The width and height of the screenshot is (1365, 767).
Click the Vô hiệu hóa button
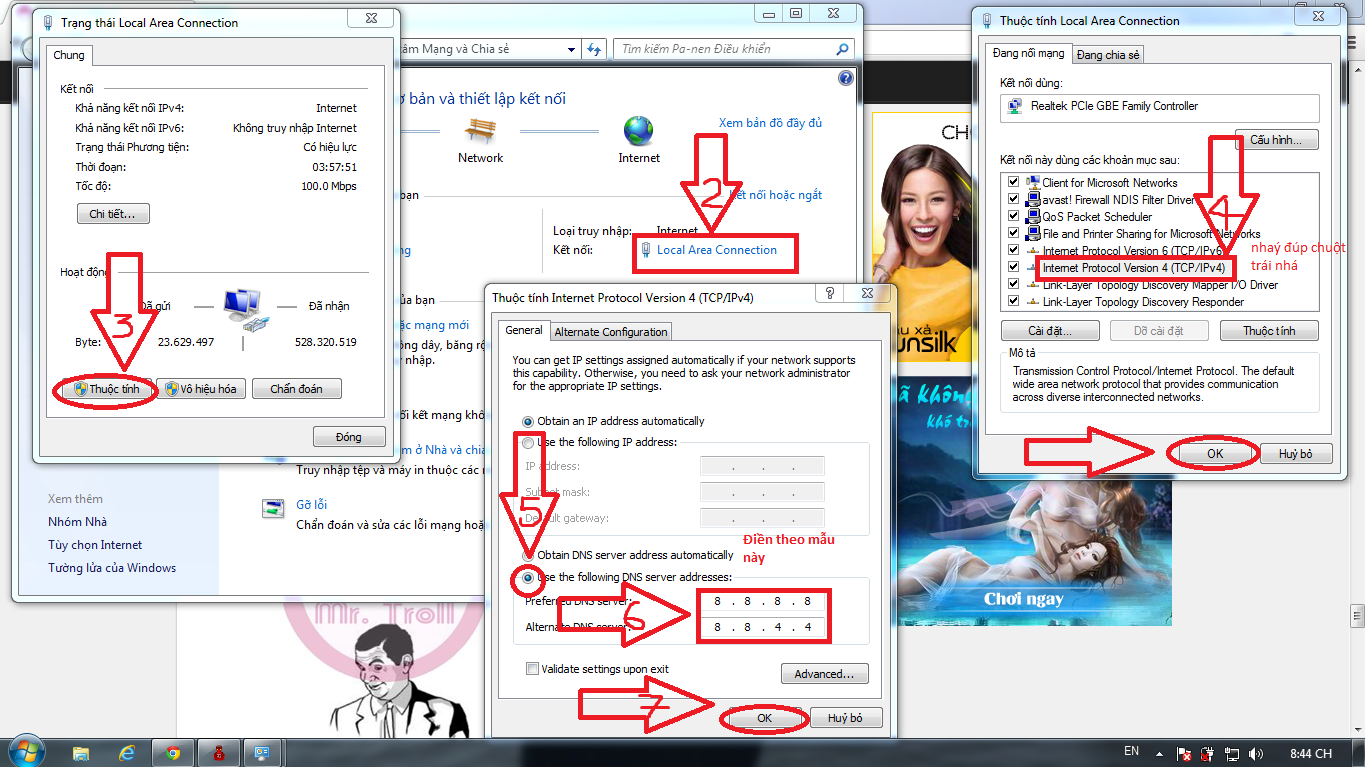201,389
